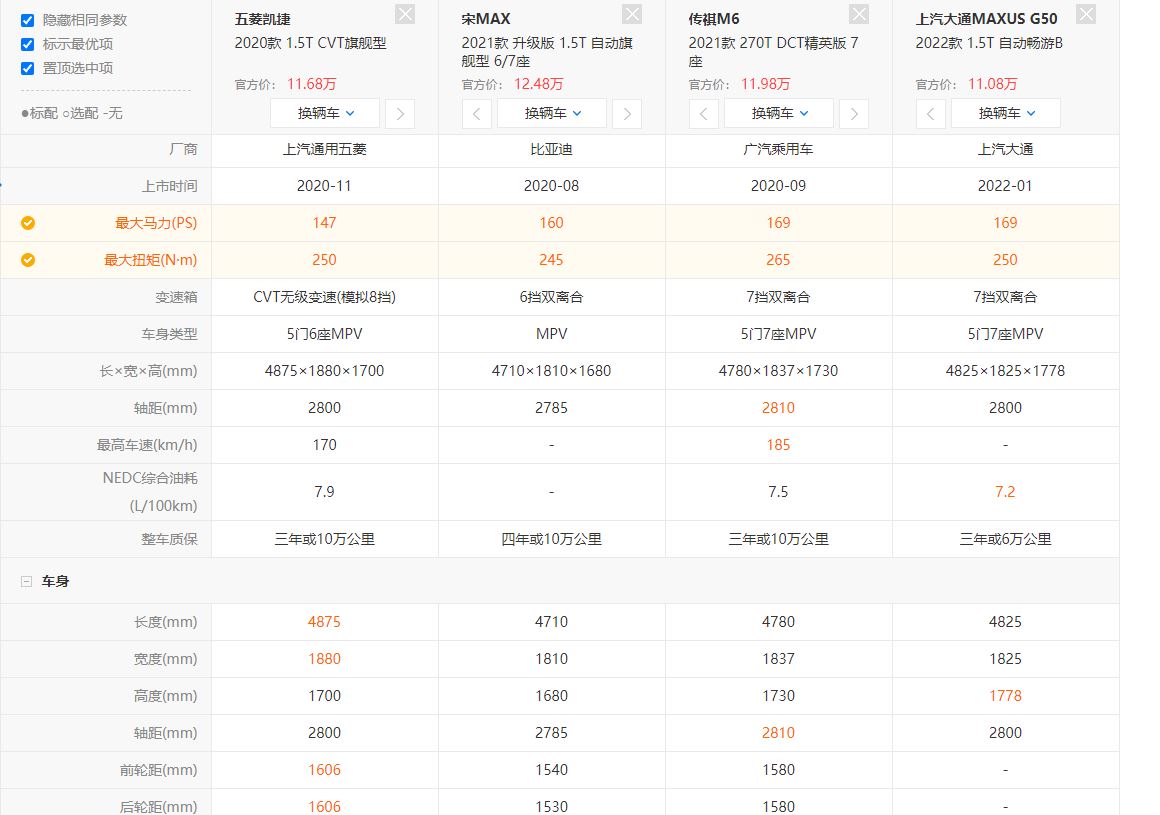This screenshot has height=815, width=1160.
Task: Click manufacturer cell 上汽通用五菱
Action: pyautogui.click(x=325, y=149)
